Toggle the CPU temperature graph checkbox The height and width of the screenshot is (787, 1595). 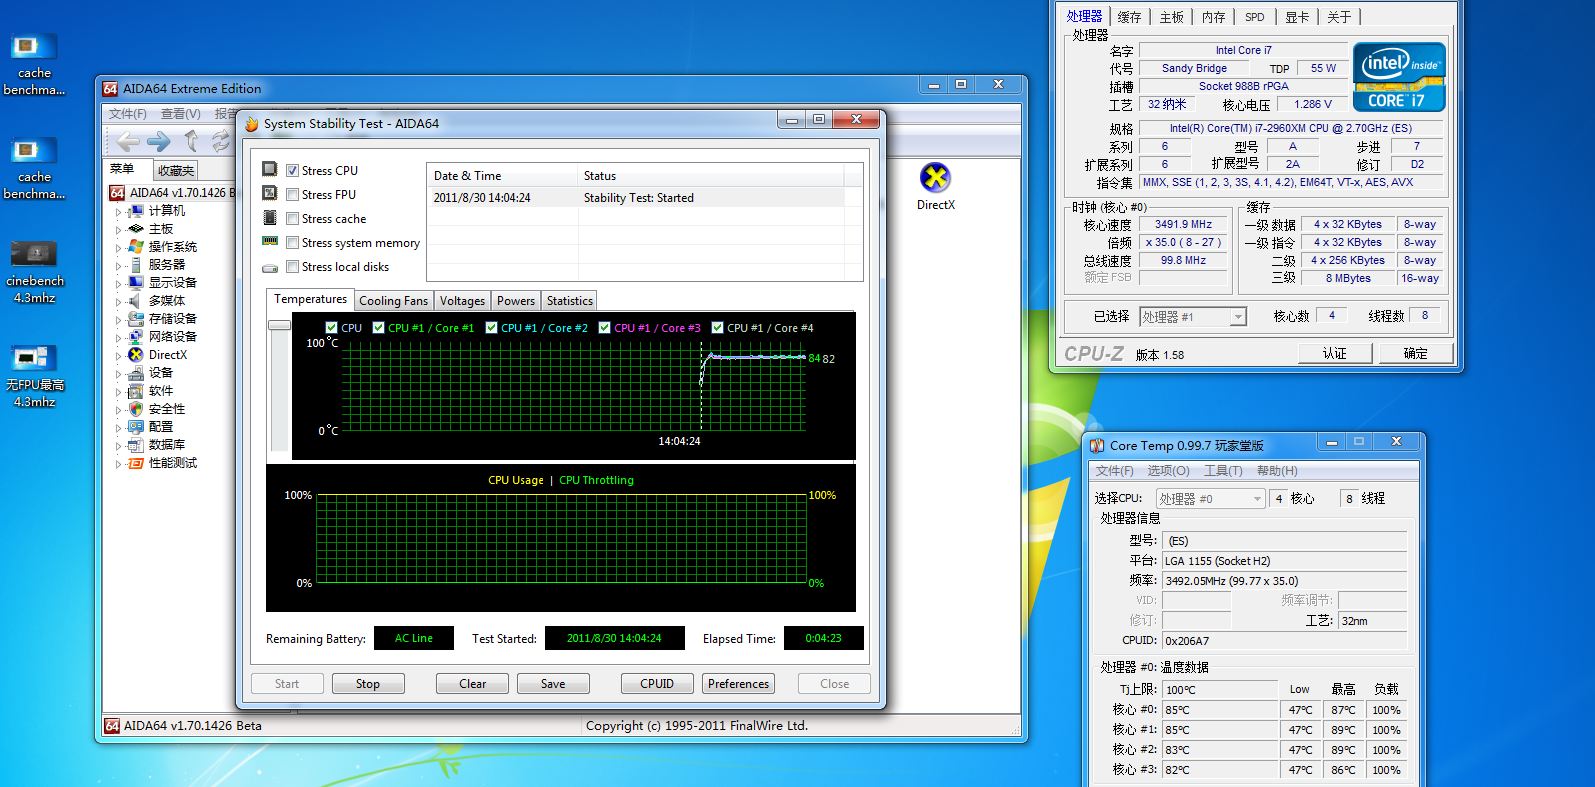[331, 328]
